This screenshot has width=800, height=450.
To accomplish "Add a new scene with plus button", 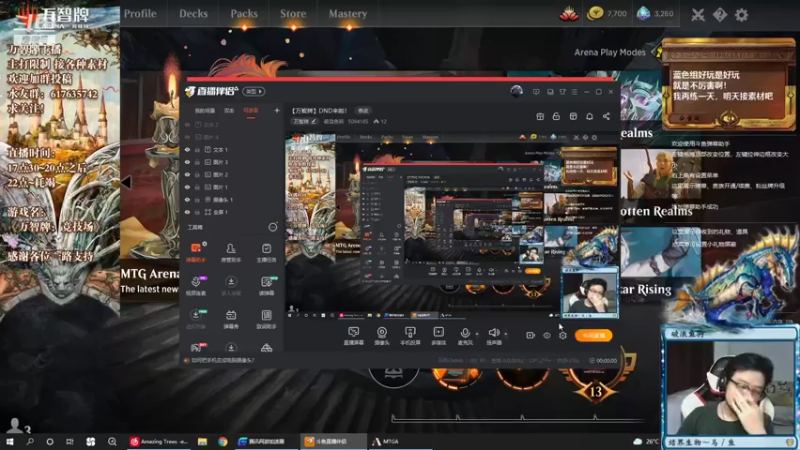I will (277, 110).
